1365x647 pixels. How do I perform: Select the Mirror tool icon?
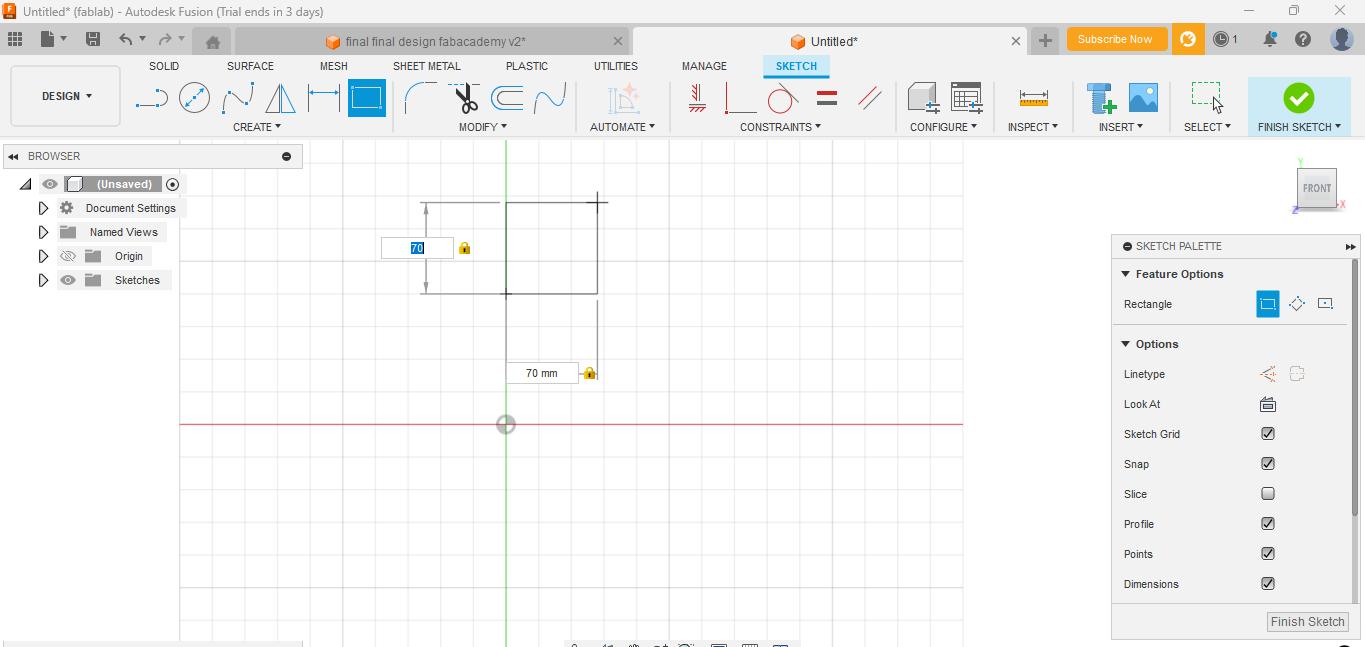(x=280, y=98)
